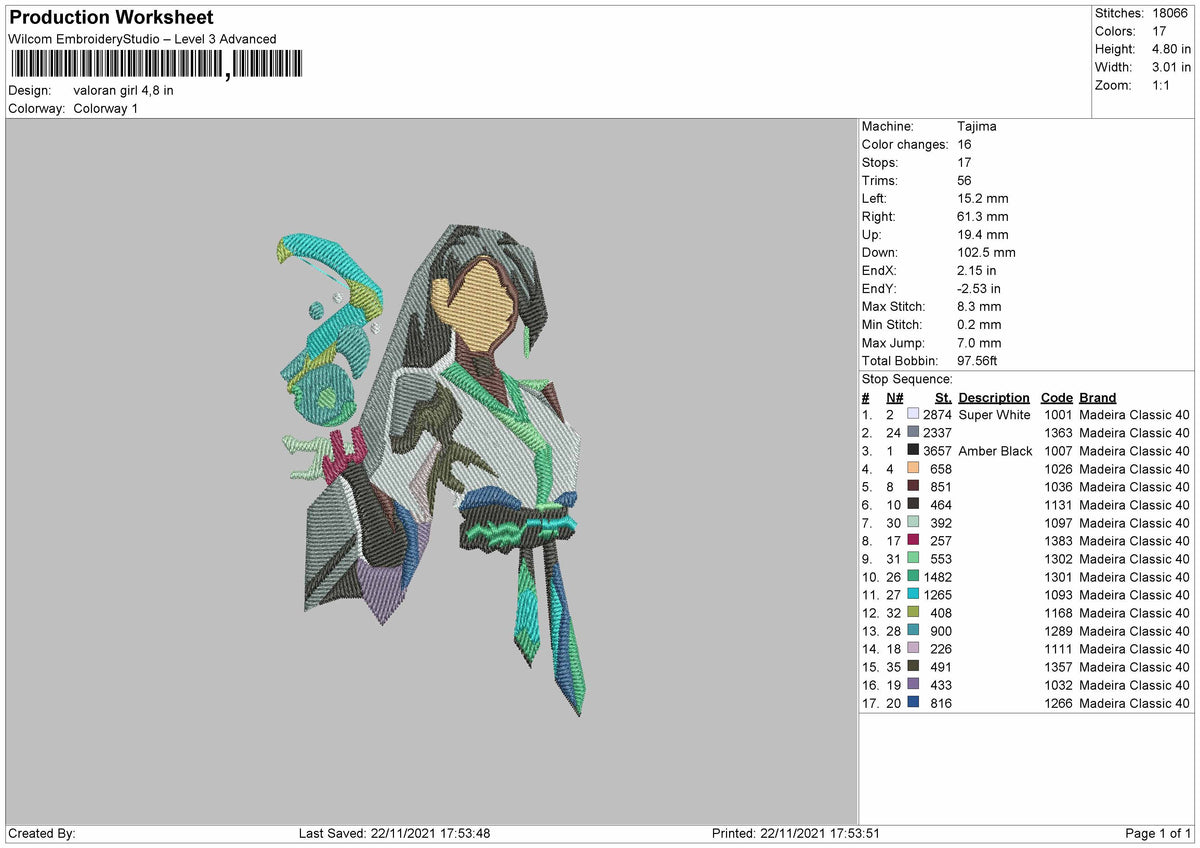
Task: Click the Machine value Tajima
Action: 976,126
